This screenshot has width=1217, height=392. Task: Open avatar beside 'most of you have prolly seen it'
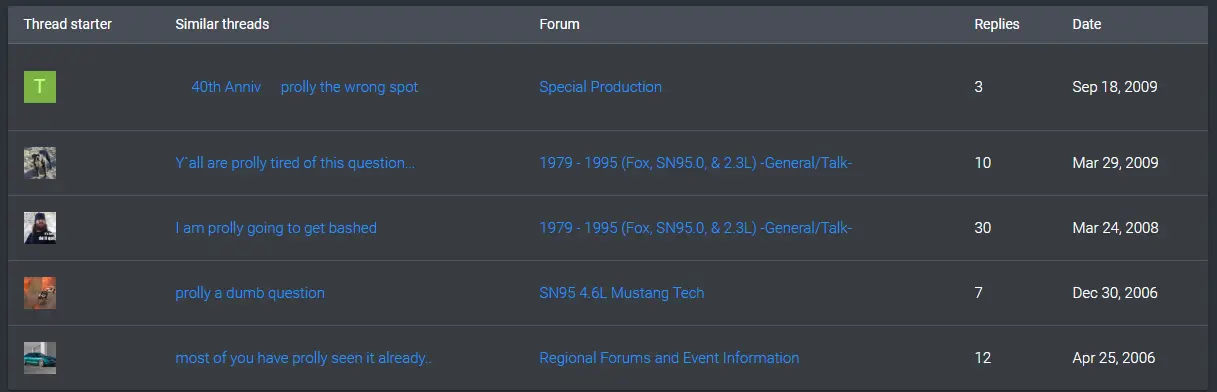(40, 358)
